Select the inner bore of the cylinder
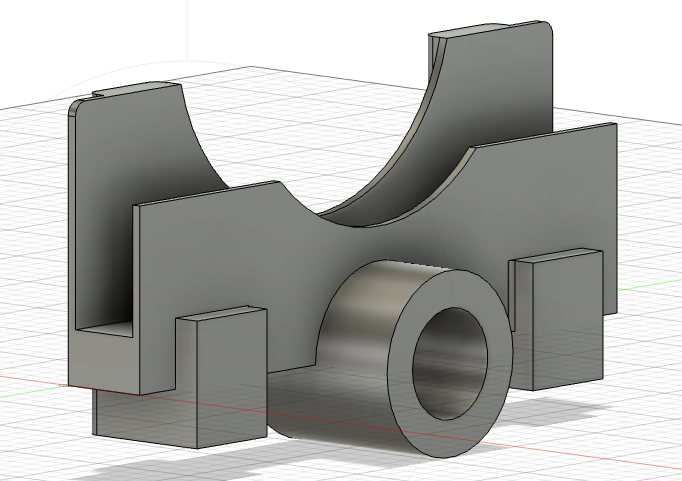682x481 pixels. click(x=450, y=364)
